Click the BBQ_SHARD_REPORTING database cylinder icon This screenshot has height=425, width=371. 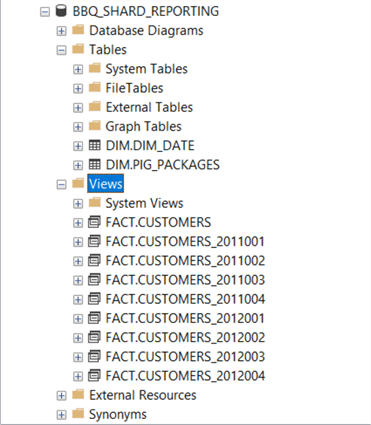pyautogui.click(x=61, y=11)
